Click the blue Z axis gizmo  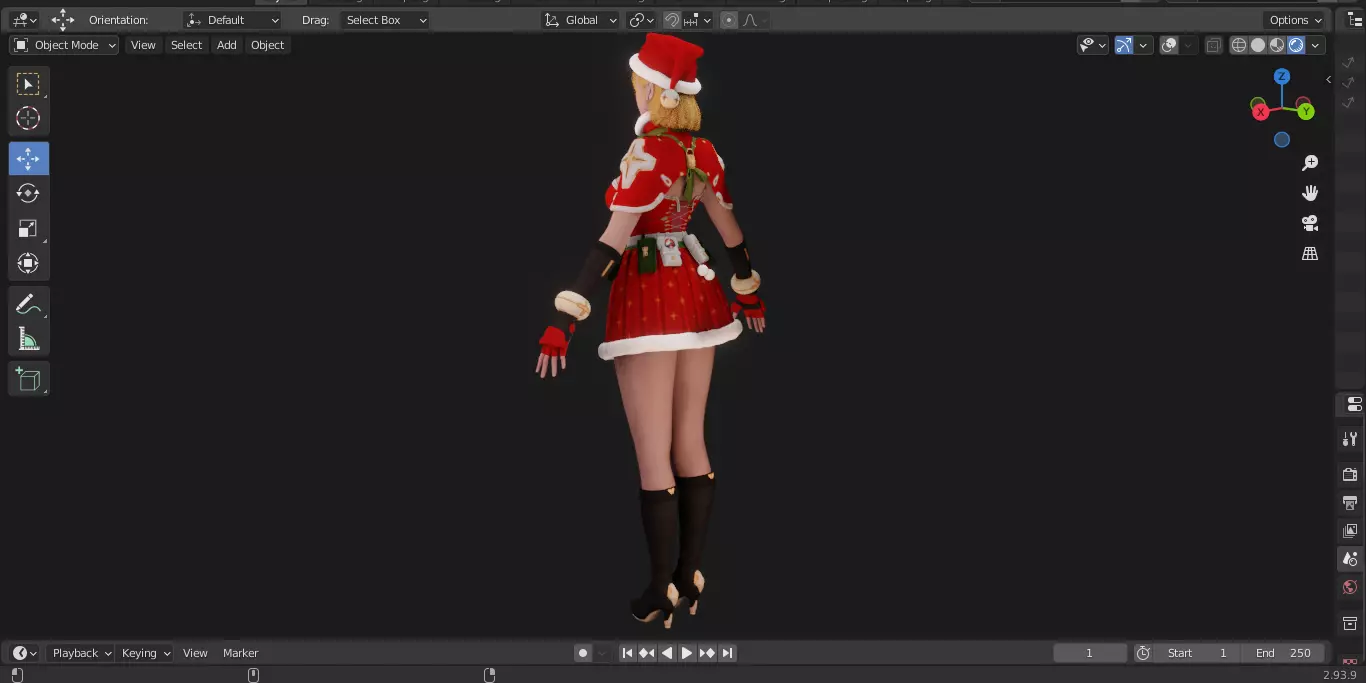click(1282, 77)
